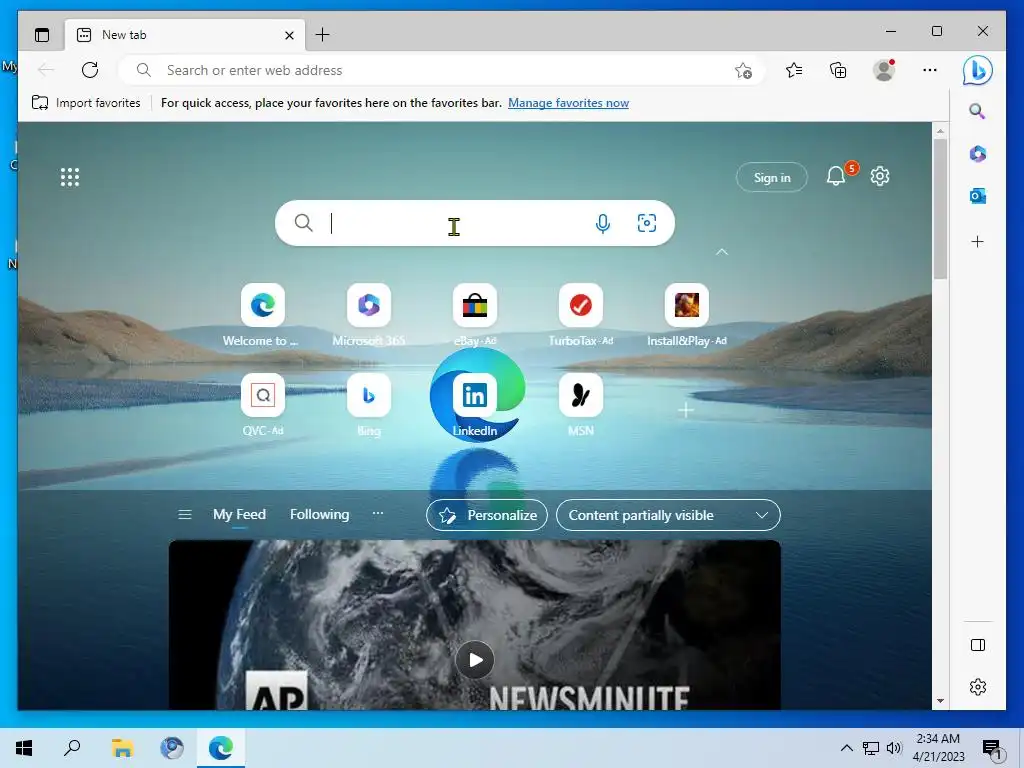This screenshot has width=1024, height=768.
Task: Click the page search box
Action: [x=475, y=223]
